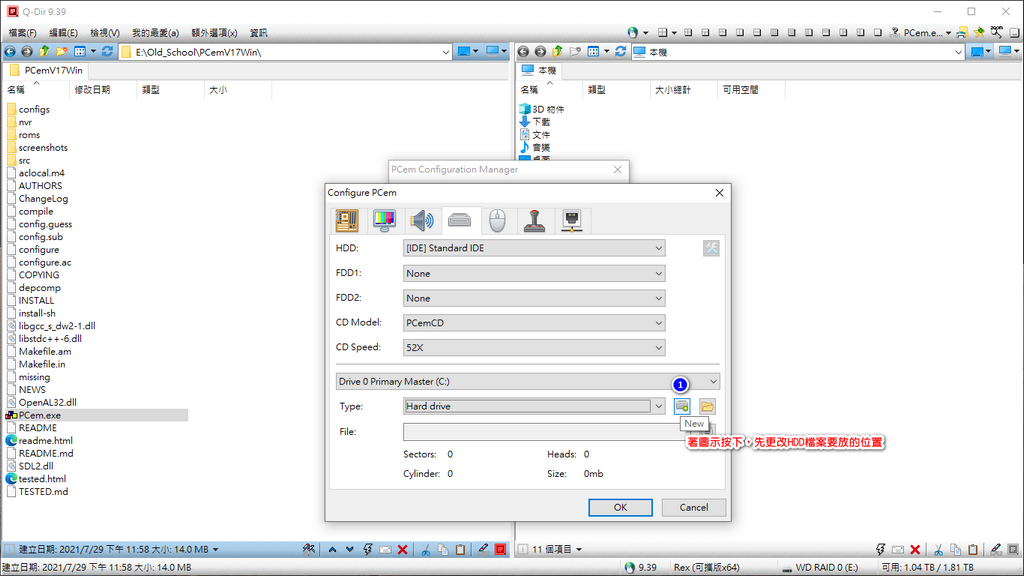Screen dimensions: 1024x576
Task: Open the 額外選項(x) menu
Action: click(x=214, y=33)
